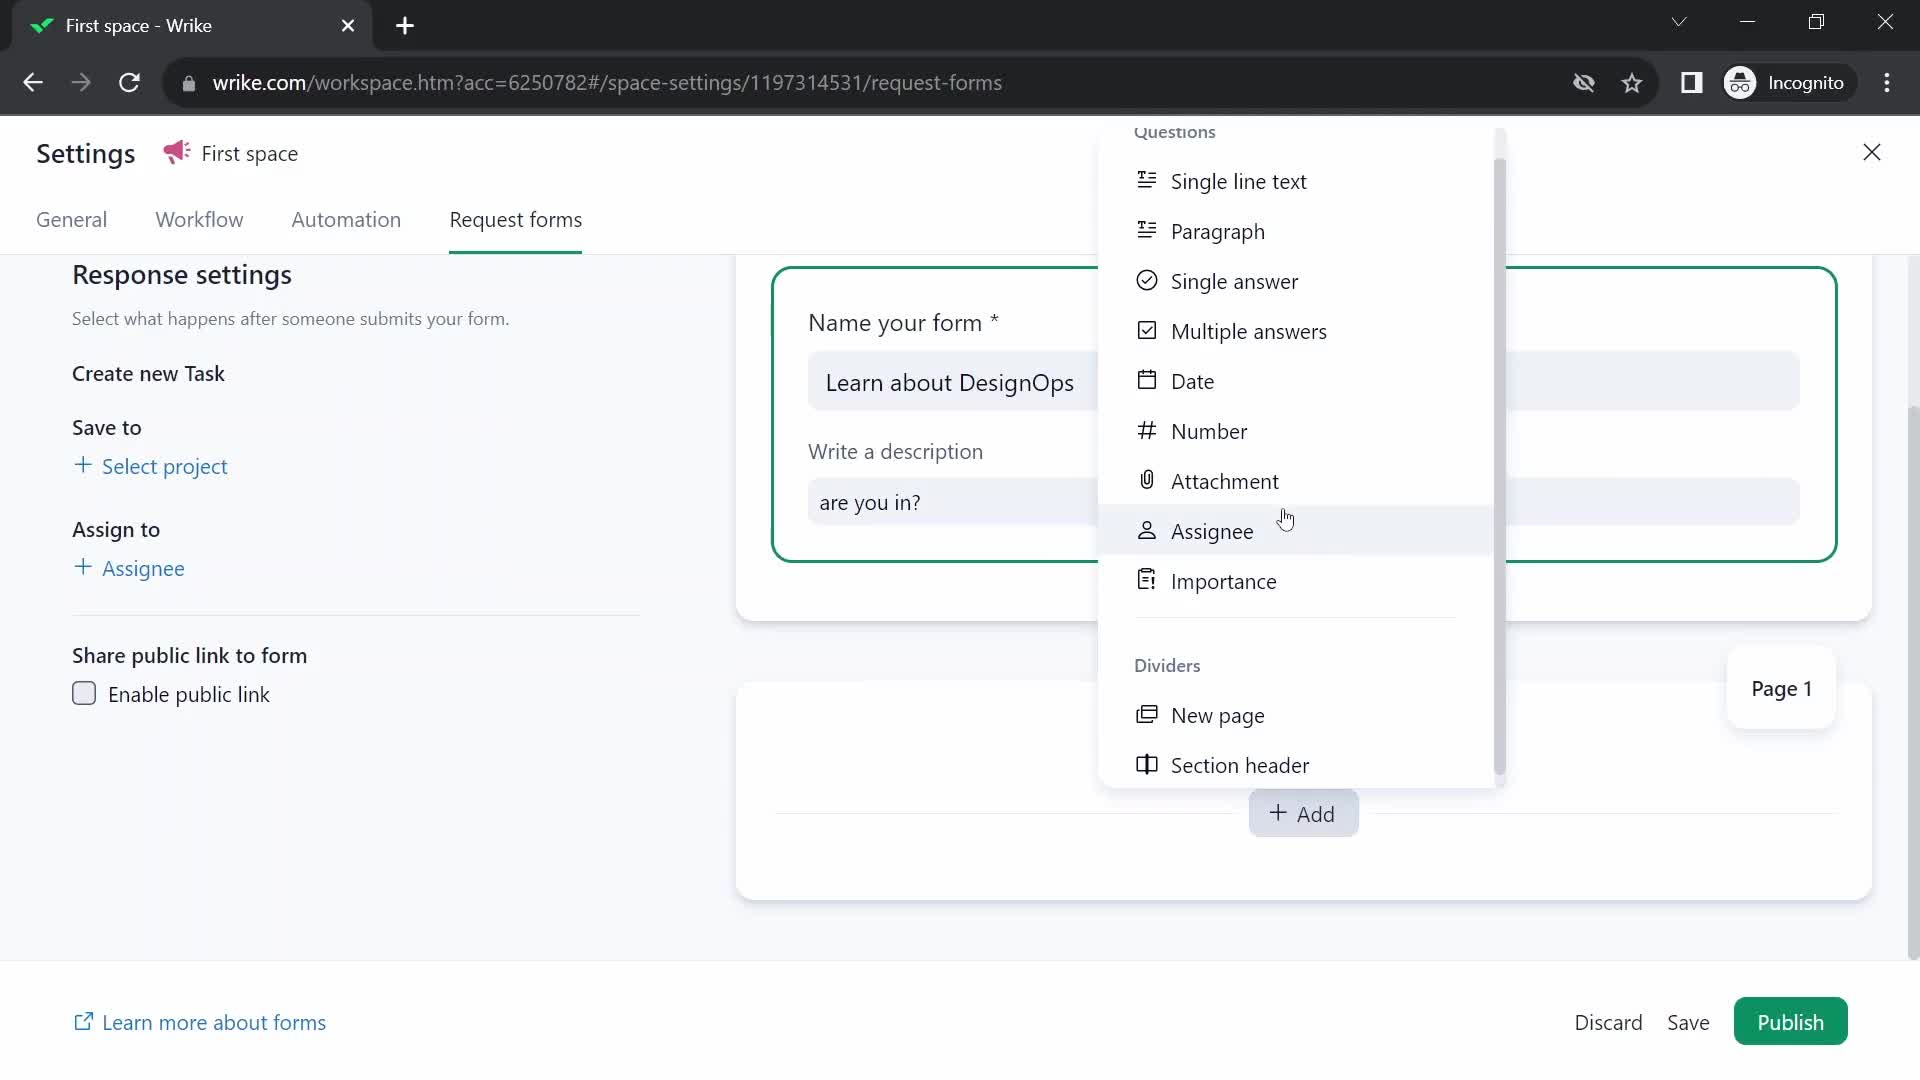Choose Assignee question type

point(1295,531)
